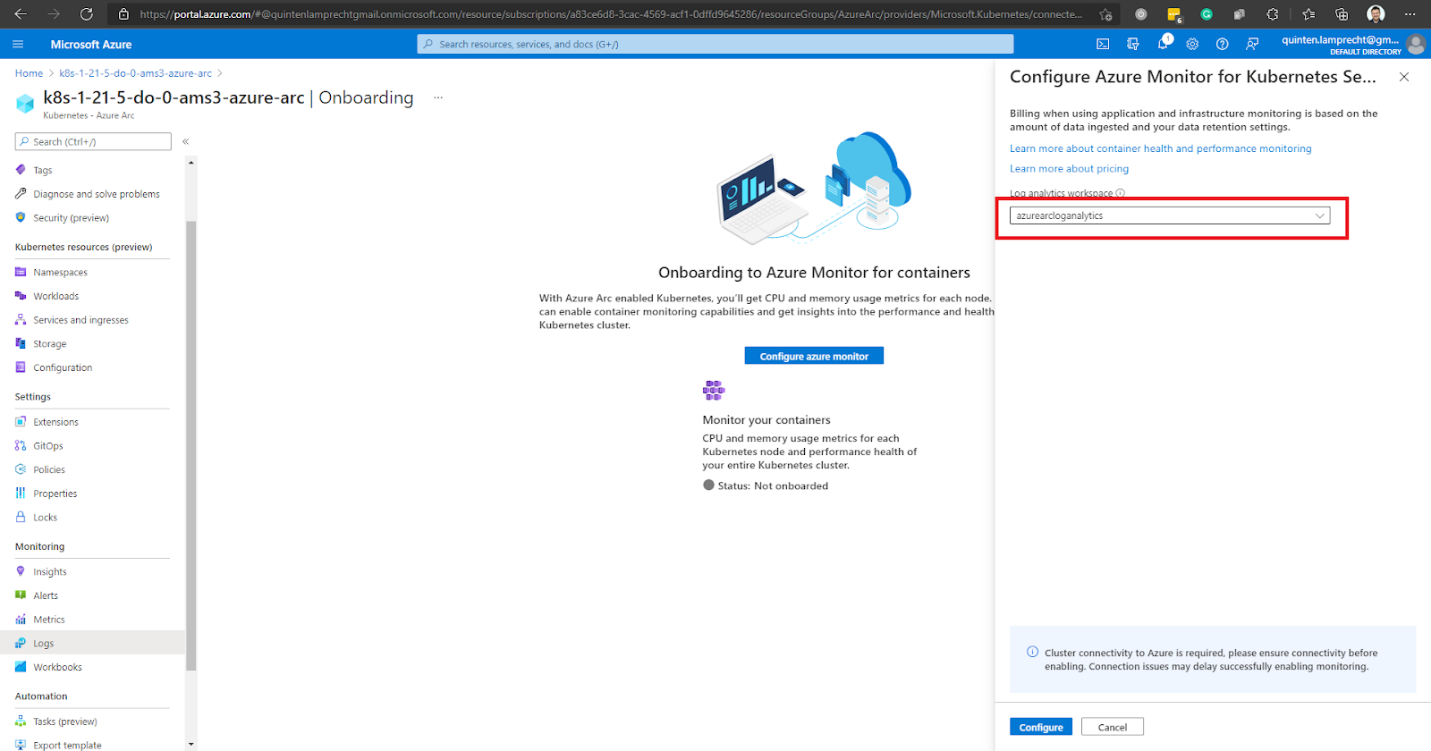Focus the sidebar Search (Ctrl+/) field
Image resolution: width=1431 pixels, height=751 pixels.
[93, 142]
